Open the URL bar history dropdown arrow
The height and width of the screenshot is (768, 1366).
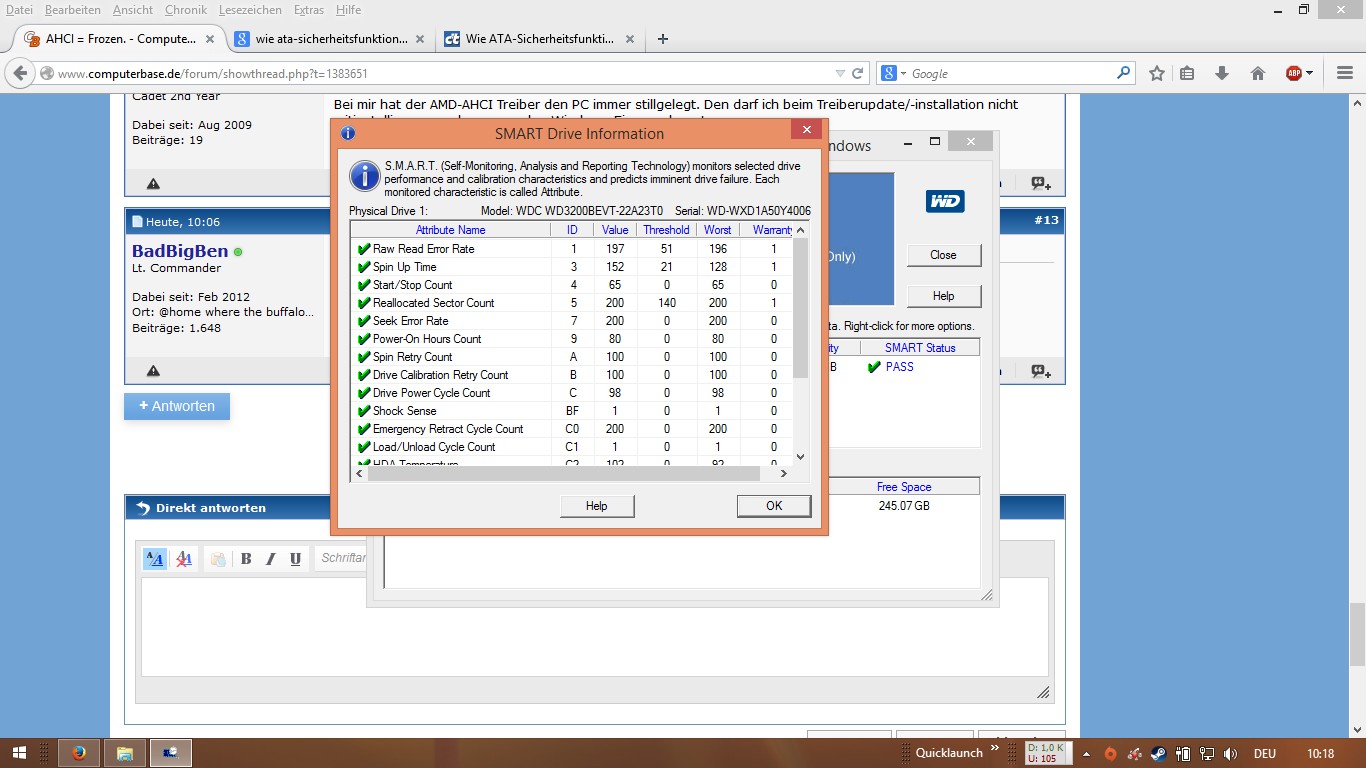coord(840,73)
